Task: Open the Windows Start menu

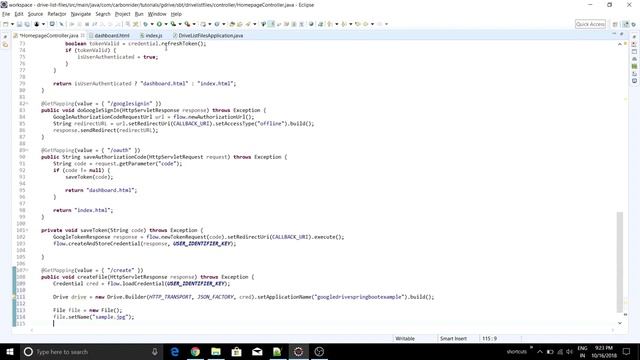Action: click(9, 351)
